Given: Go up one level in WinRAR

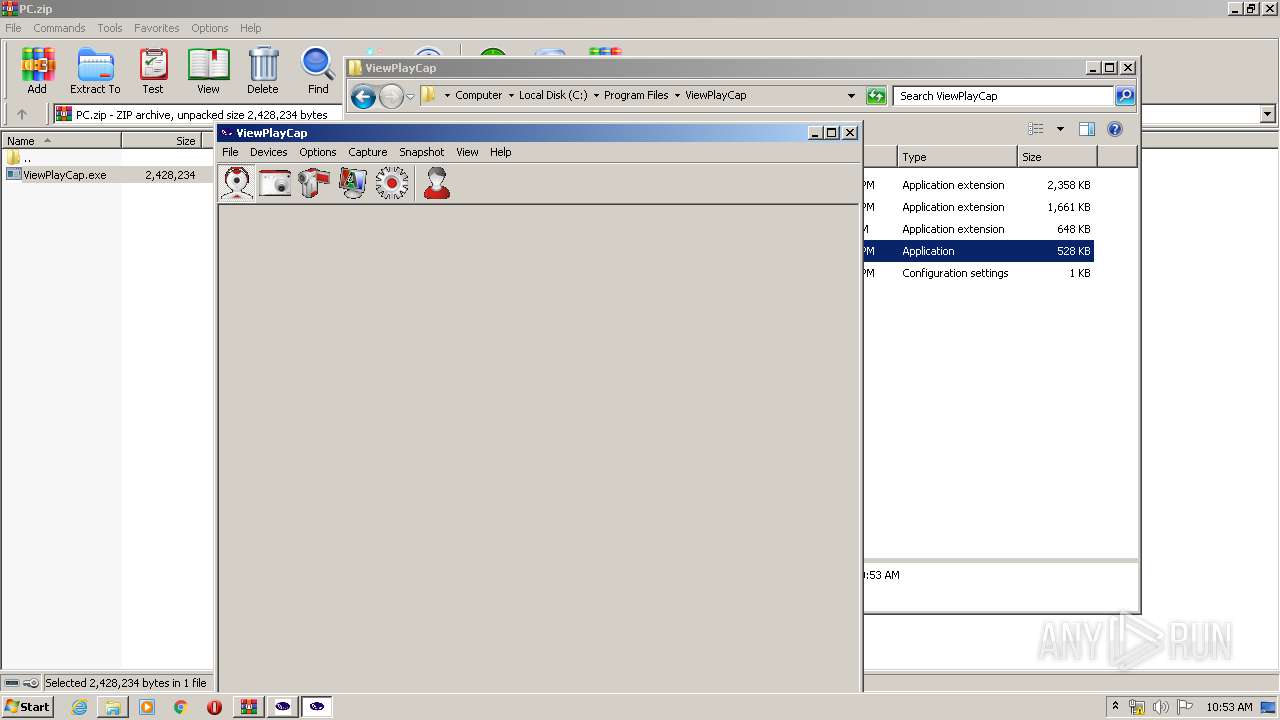Looking at the screenshot, I should click(x=22, y=114).
